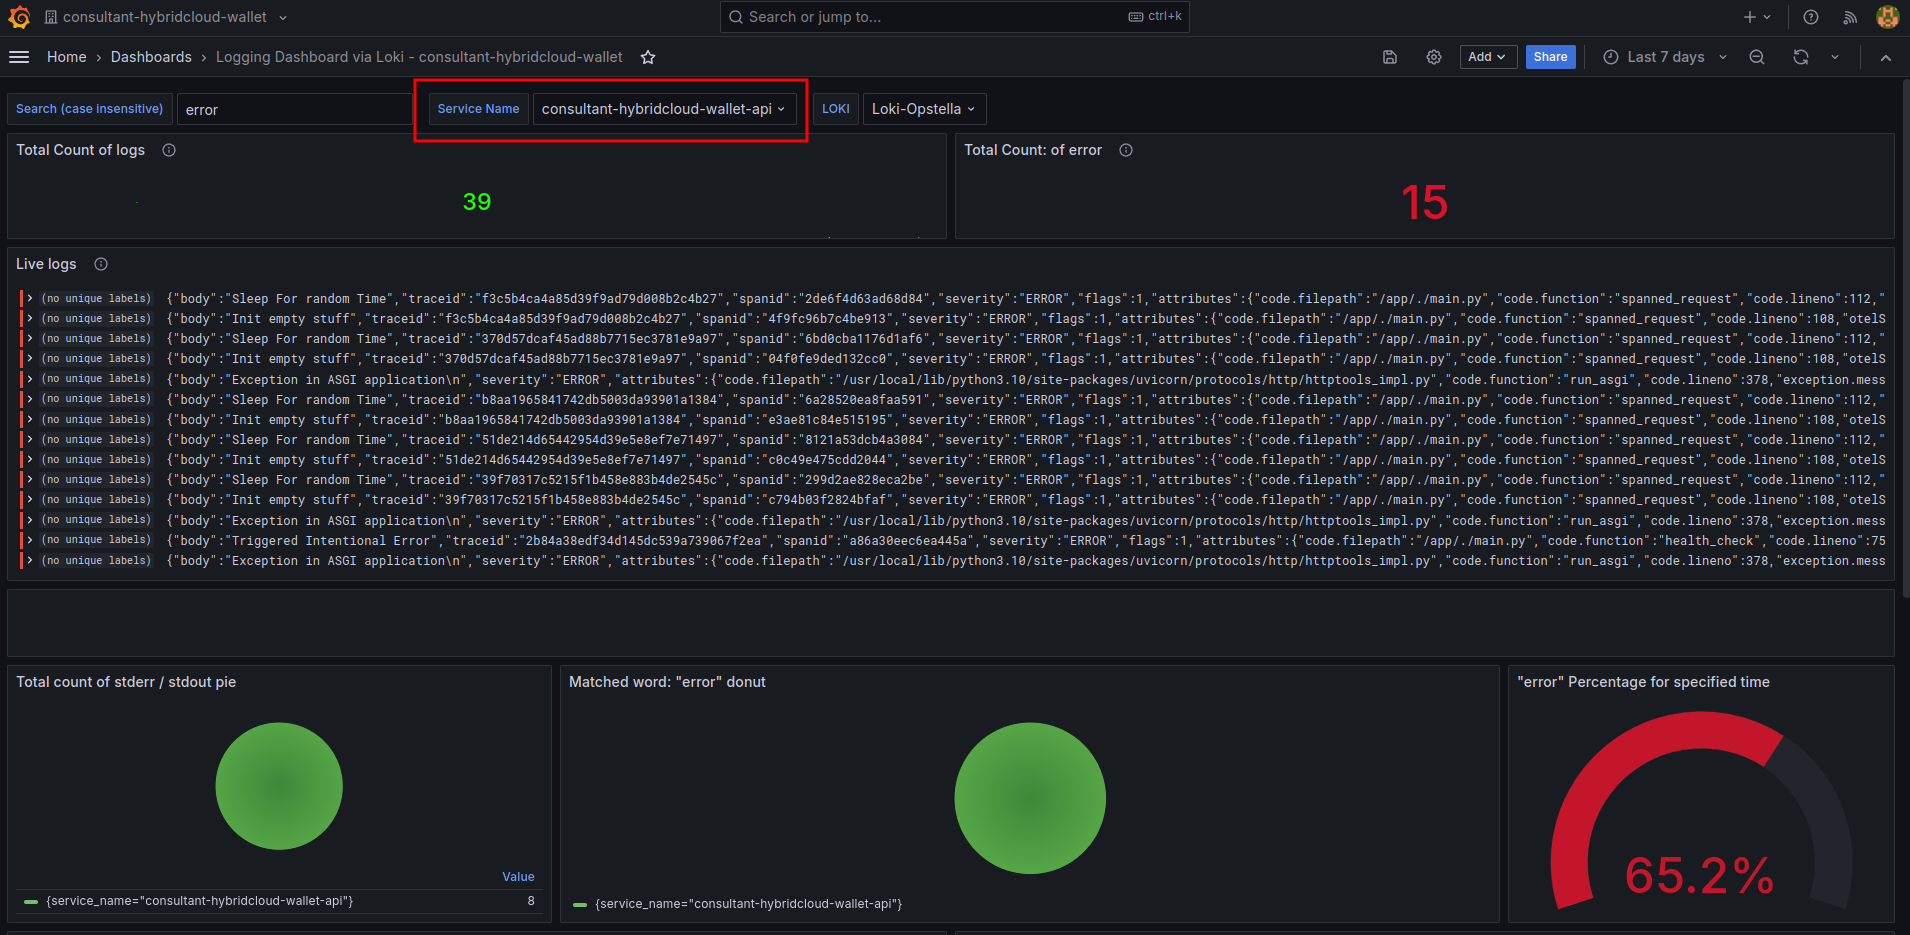Toggle error donut legend series consultant-hybridcloud-wallet-api
Viewport: 1910px width, 935px height.
click(x=748, y=904)
